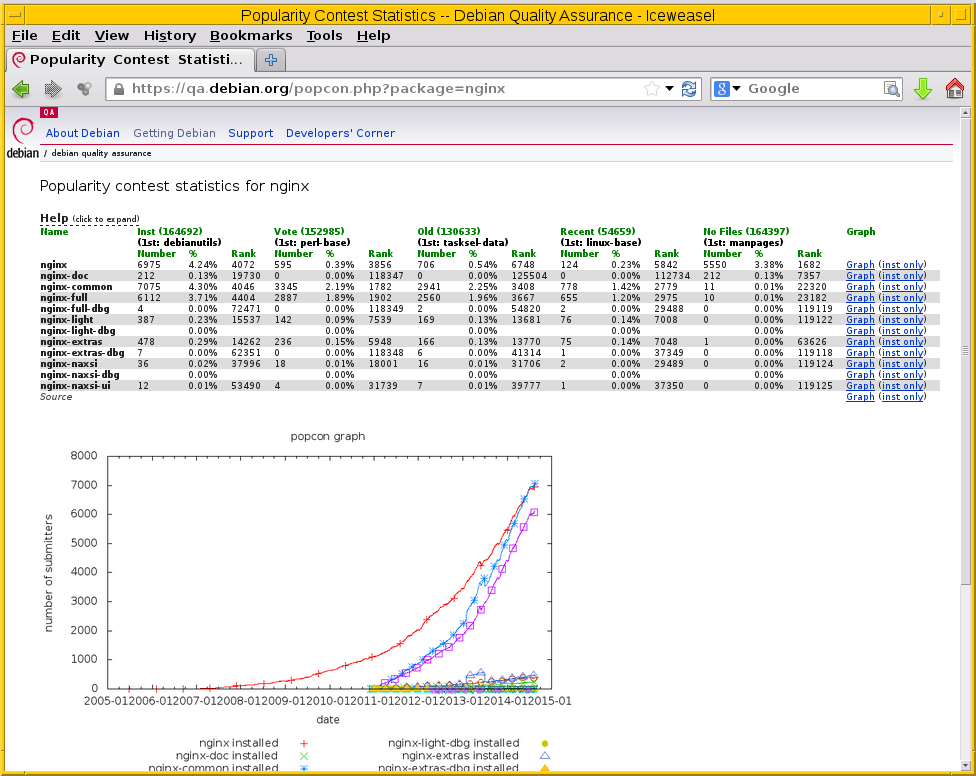Bookmark this page with the star icon
This screenshot has width=976, height=776.
coord(652,89)
